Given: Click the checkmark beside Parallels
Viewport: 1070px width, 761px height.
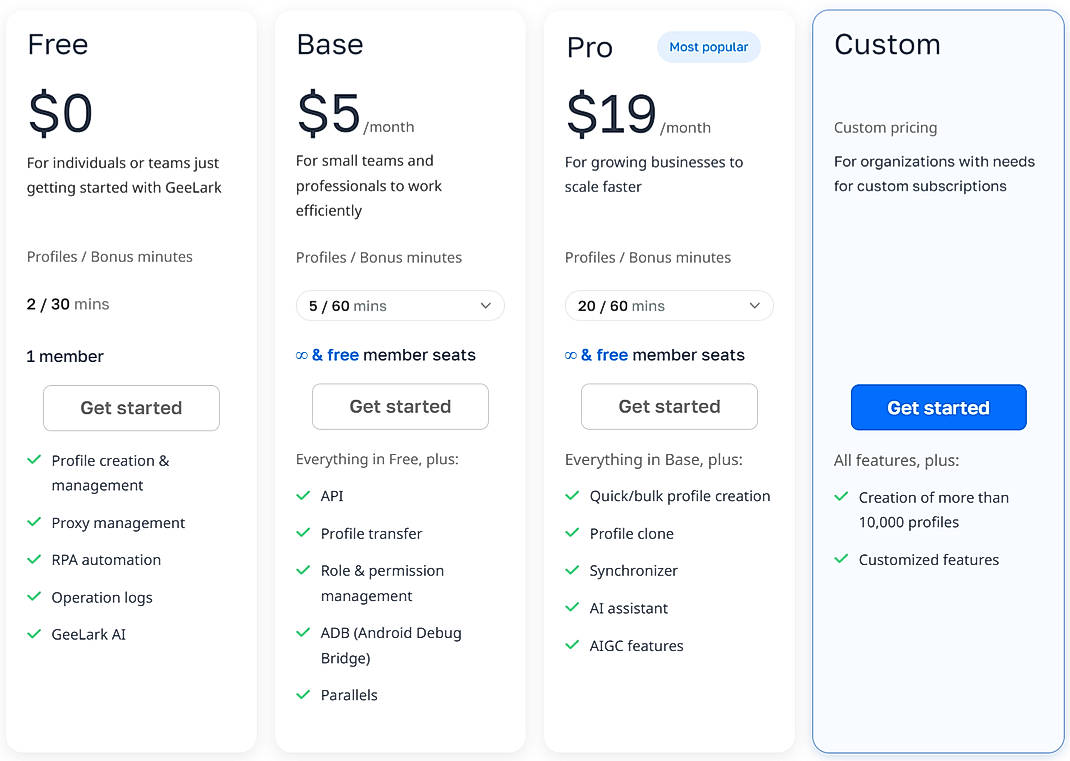Looking at the screenshot, I should 303,694.
